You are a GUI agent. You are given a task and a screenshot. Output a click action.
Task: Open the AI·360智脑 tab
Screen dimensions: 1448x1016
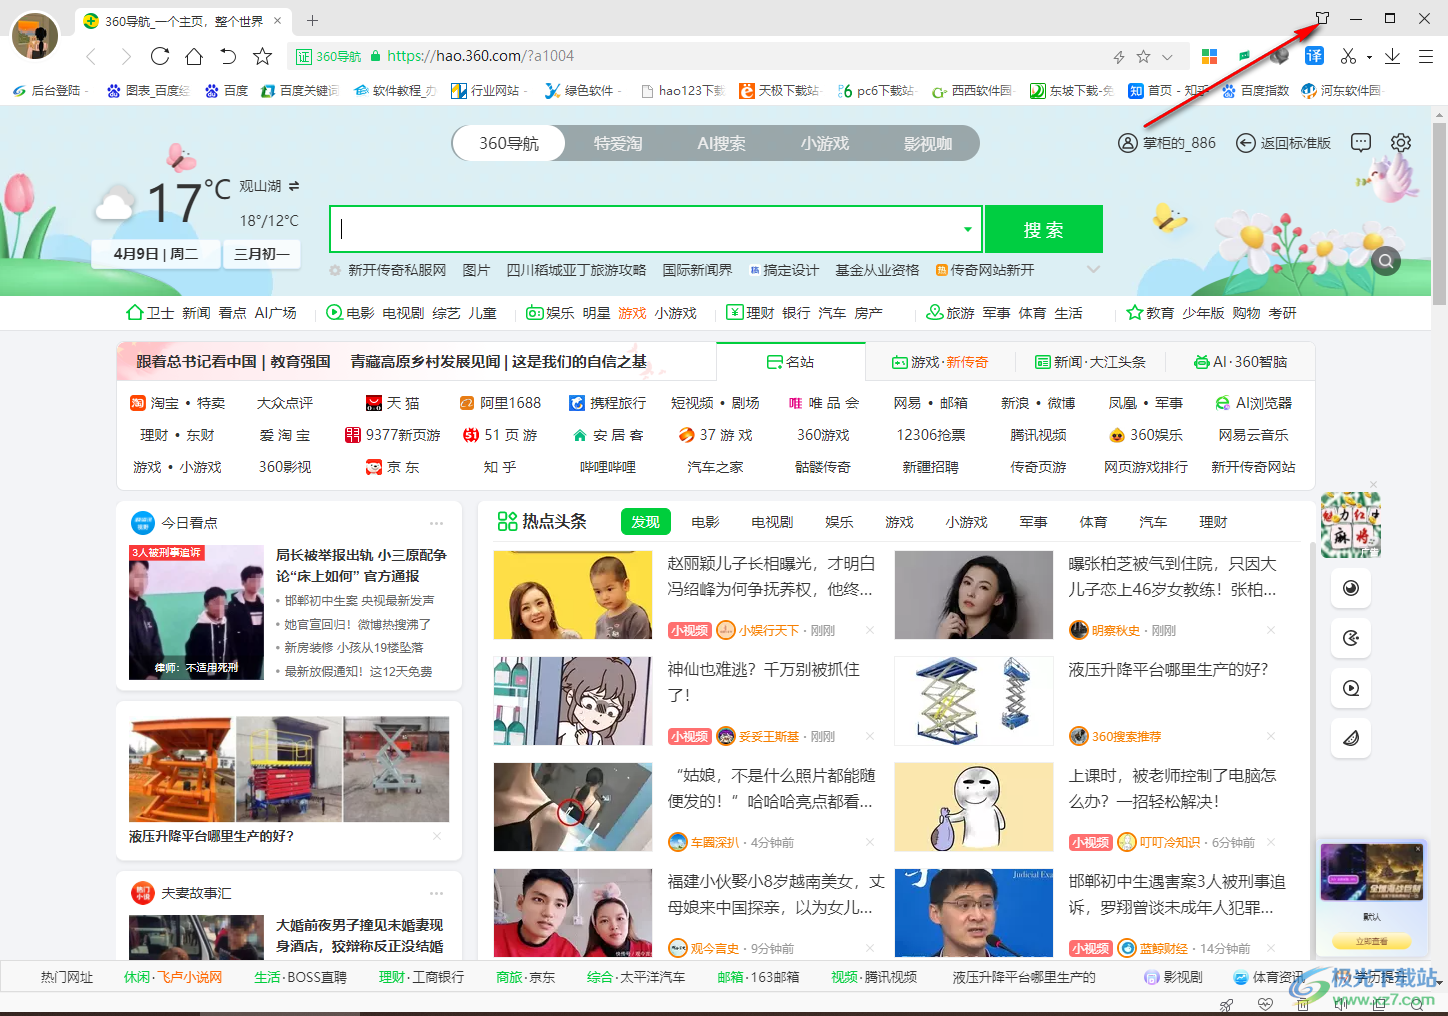click(x=1240, y=362)
